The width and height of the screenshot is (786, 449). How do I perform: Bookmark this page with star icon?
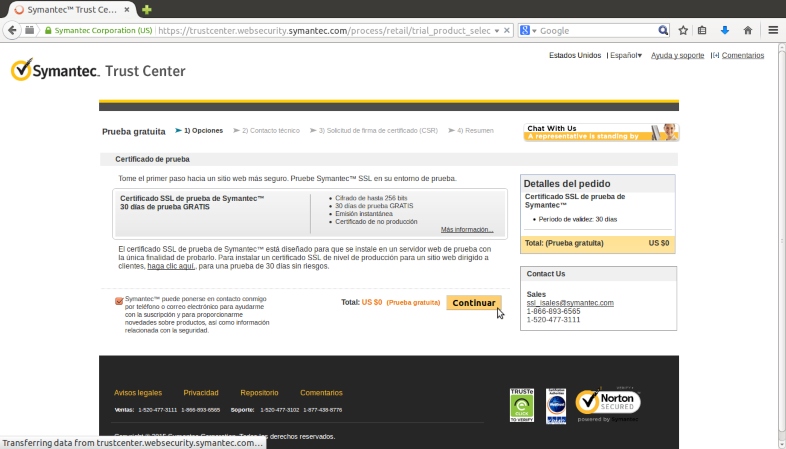click(x=683, y=31)
